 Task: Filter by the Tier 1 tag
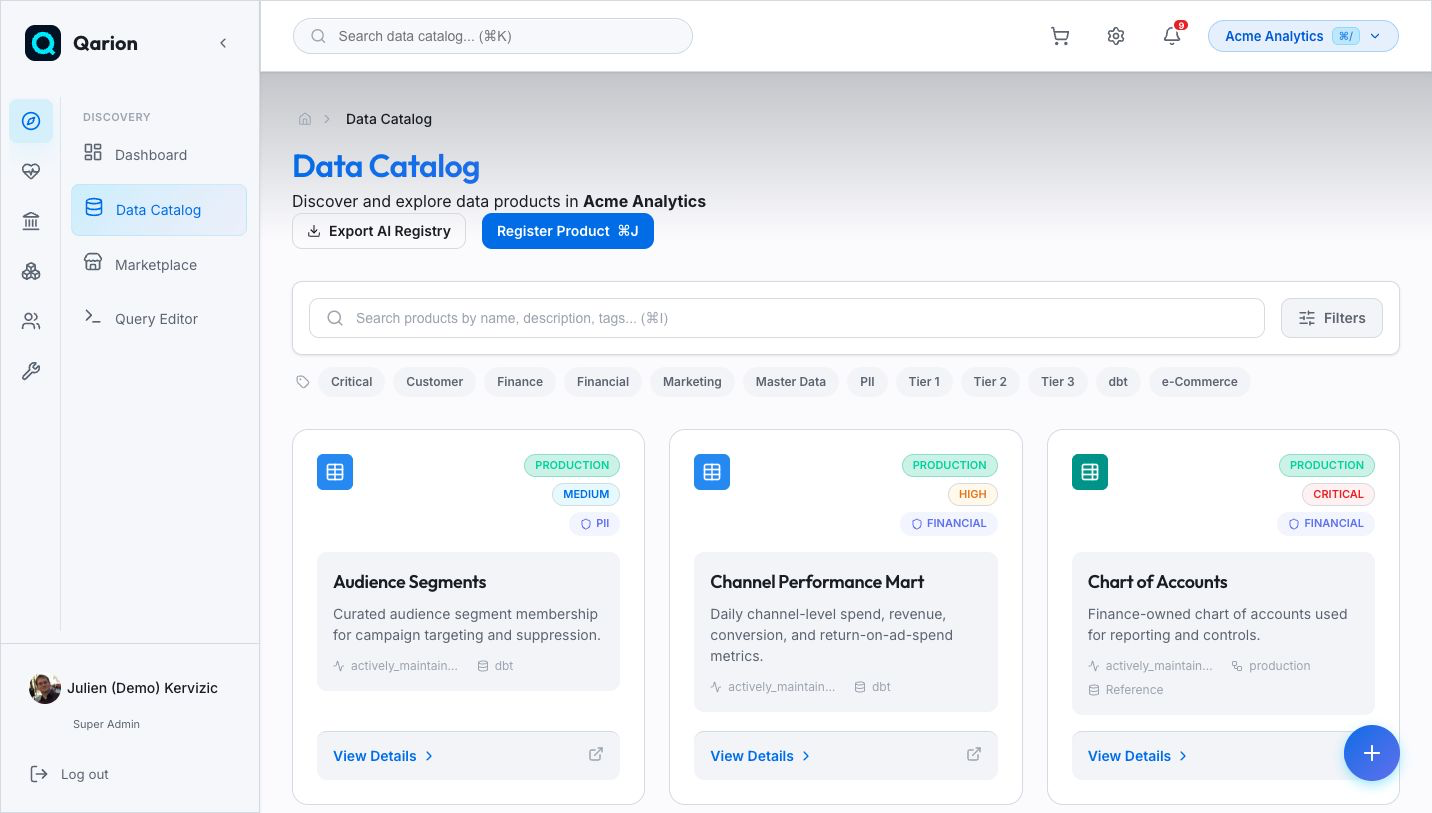[x=924, y=382]
